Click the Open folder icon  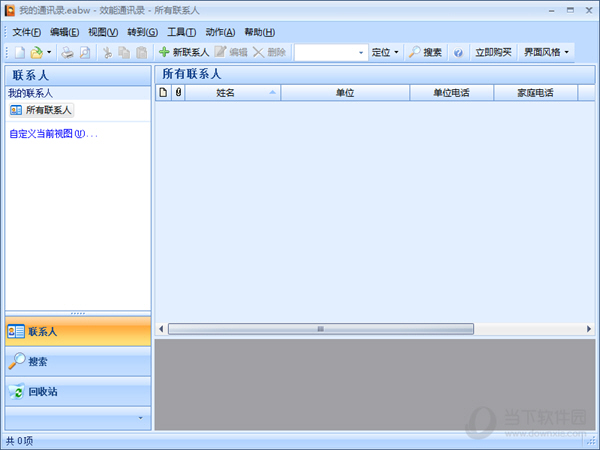point(36,52)
